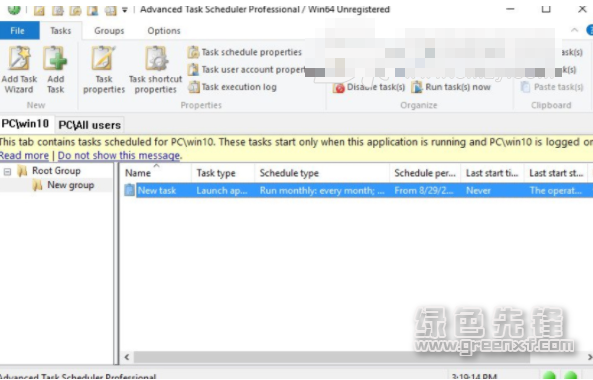Open the File menu

[x=17, y=31]
